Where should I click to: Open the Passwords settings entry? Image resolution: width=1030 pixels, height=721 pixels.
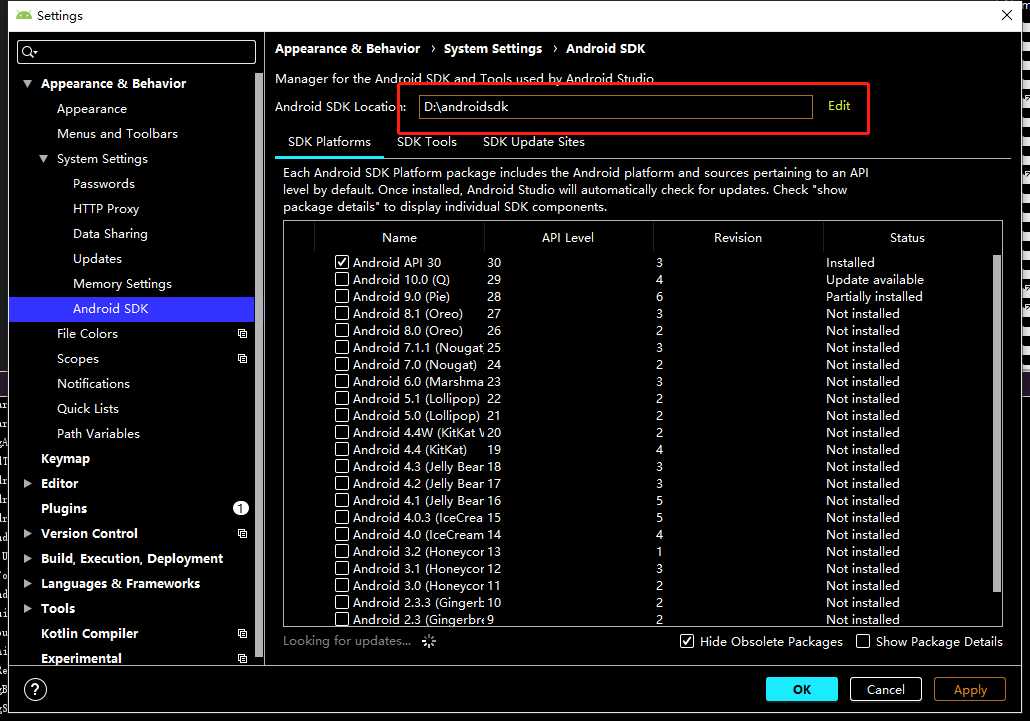(104, 184)
